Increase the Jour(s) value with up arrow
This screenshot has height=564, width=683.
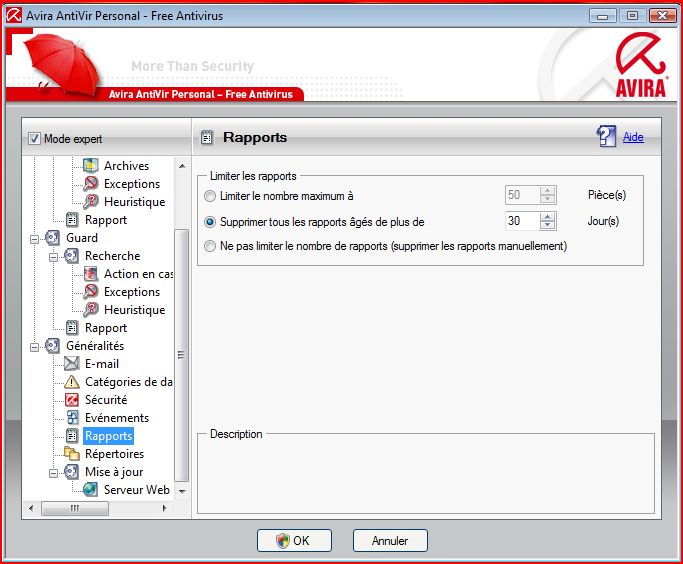point(548,216)
